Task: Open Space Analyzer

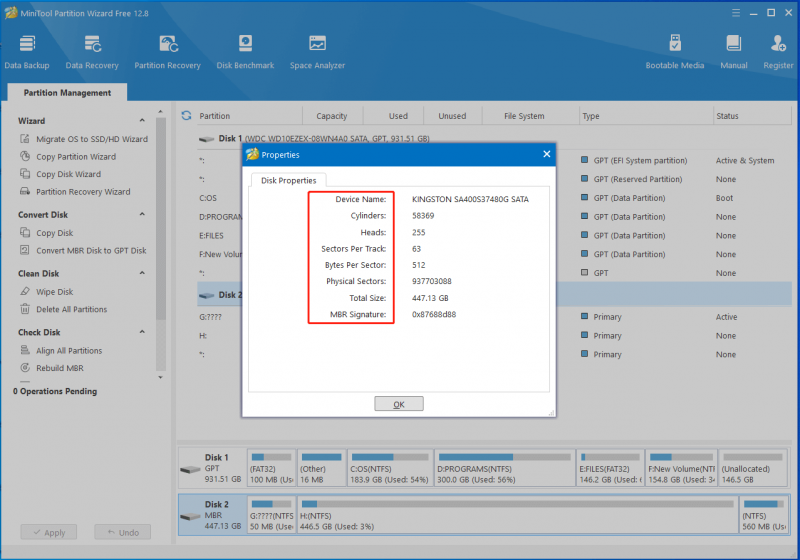Action: (x=317, y=51)
